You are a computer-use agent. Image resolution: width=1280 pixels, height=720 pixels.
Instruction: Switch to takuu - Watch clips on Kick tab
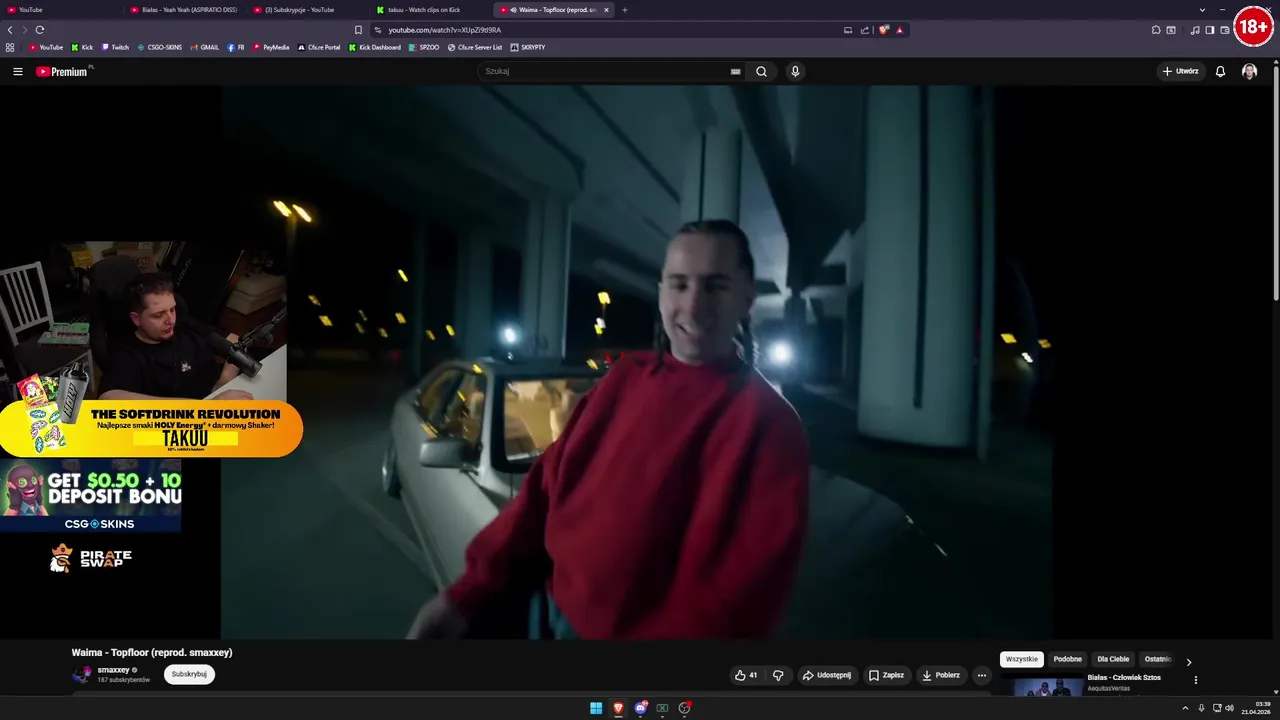[x=431, y=10]
